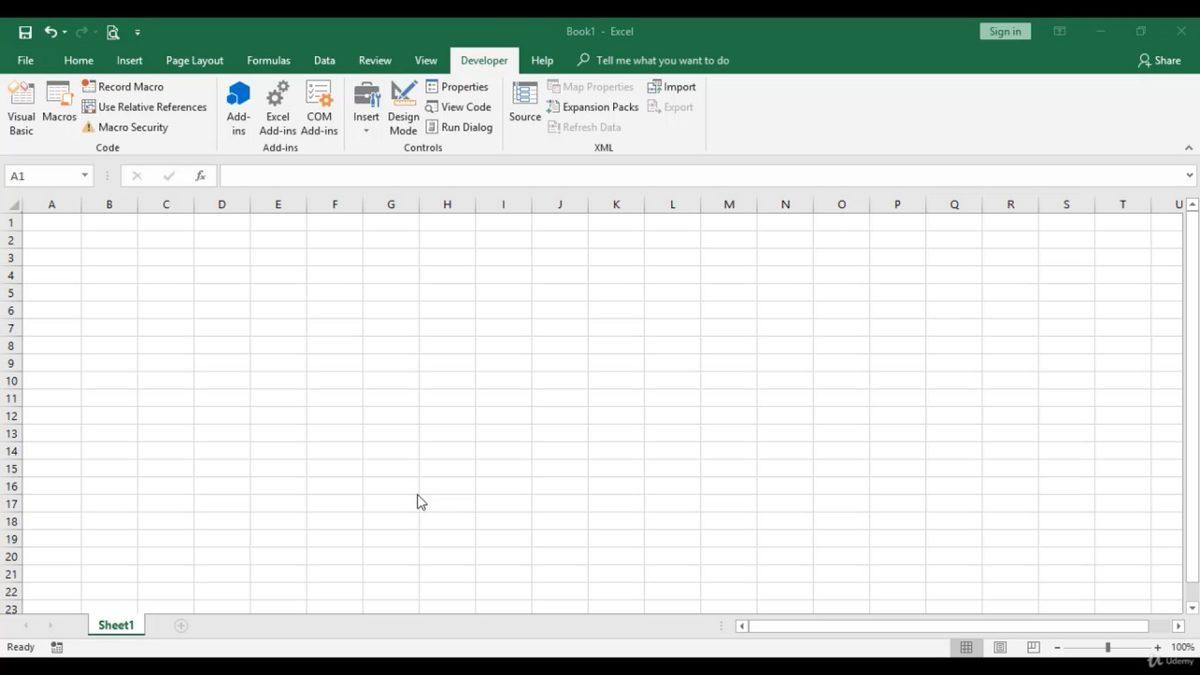Enable Properties in Controls group
Viewport: 1200px width, 675px height.
[x=458, y=86]
